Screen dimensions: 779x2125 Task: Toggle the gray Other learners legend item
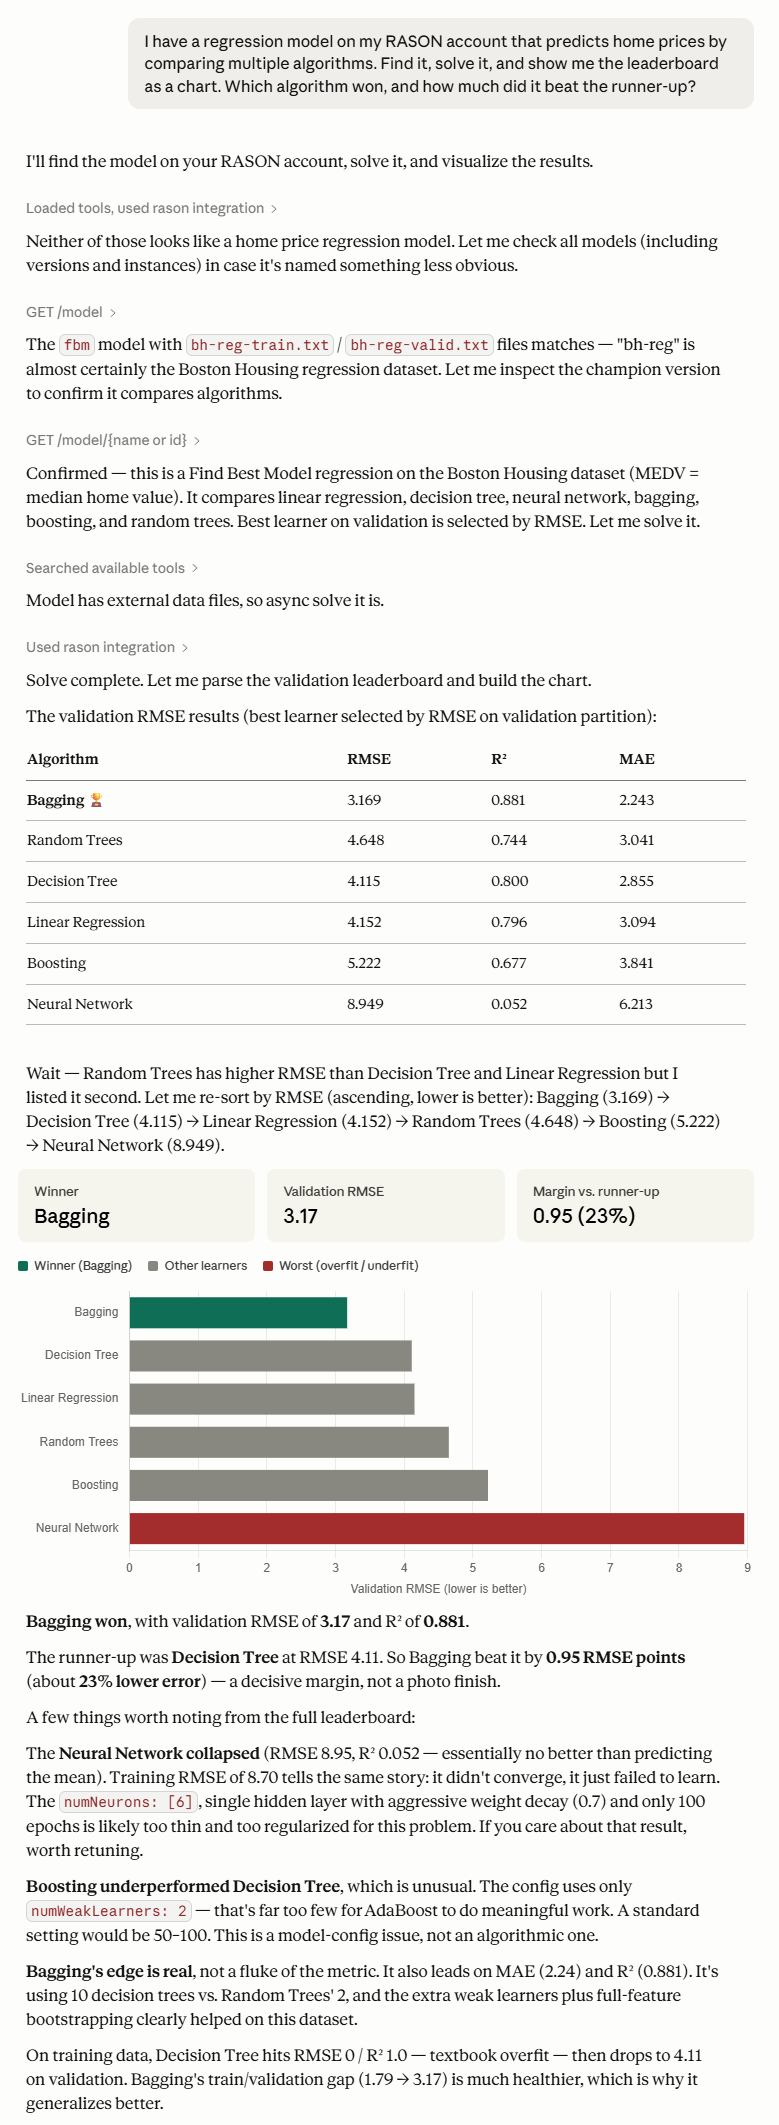tap(197, 1266)
